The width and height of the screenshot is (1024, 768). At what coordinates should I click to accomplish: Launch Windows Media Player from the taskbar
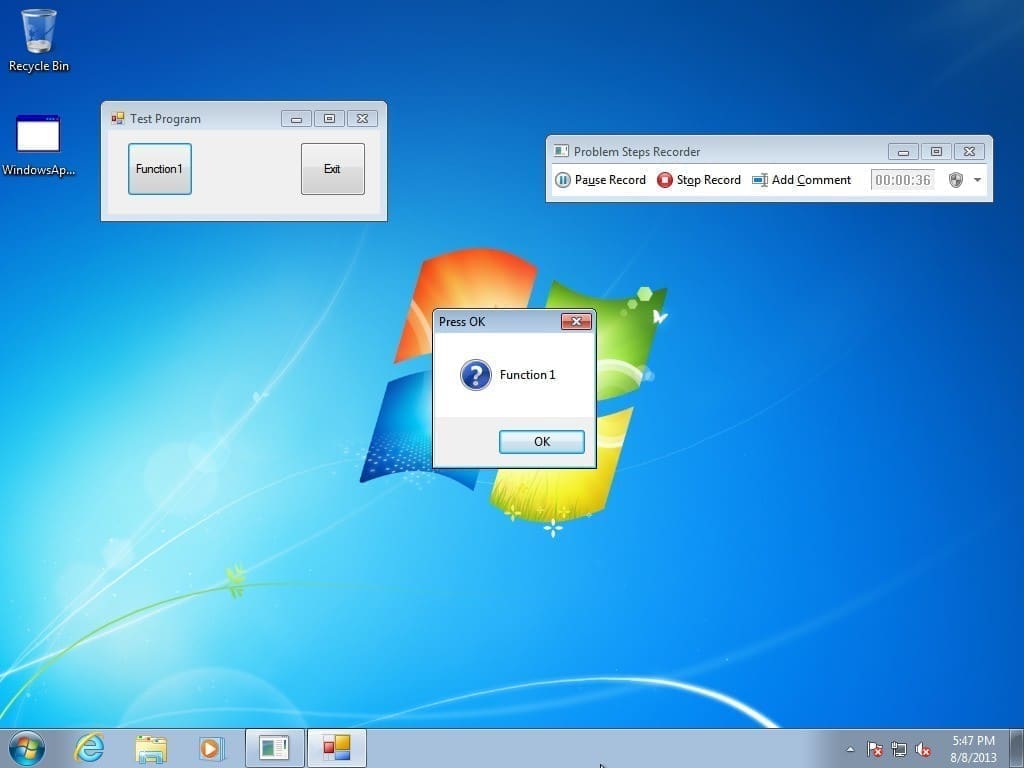pos(211,748)
